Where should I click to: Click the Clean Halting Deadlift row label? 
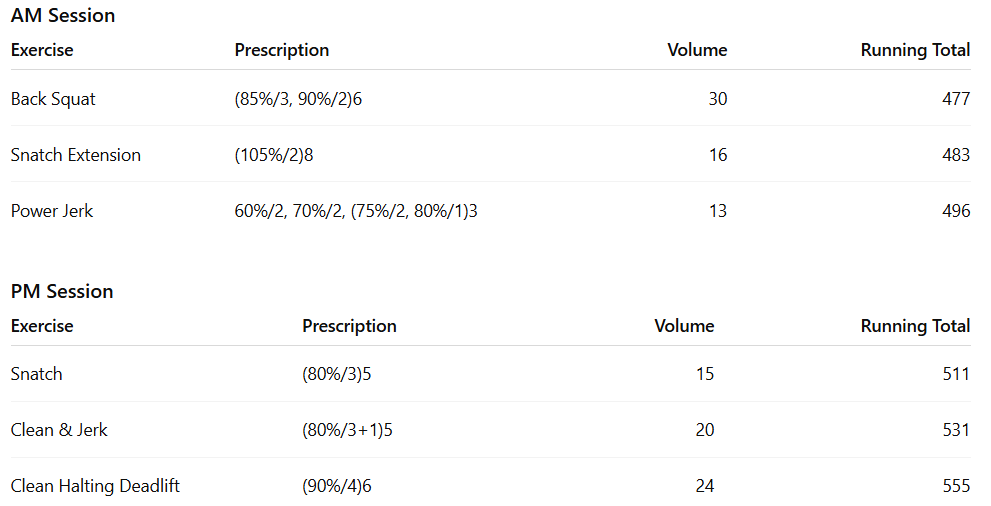(x=95, y=486)
